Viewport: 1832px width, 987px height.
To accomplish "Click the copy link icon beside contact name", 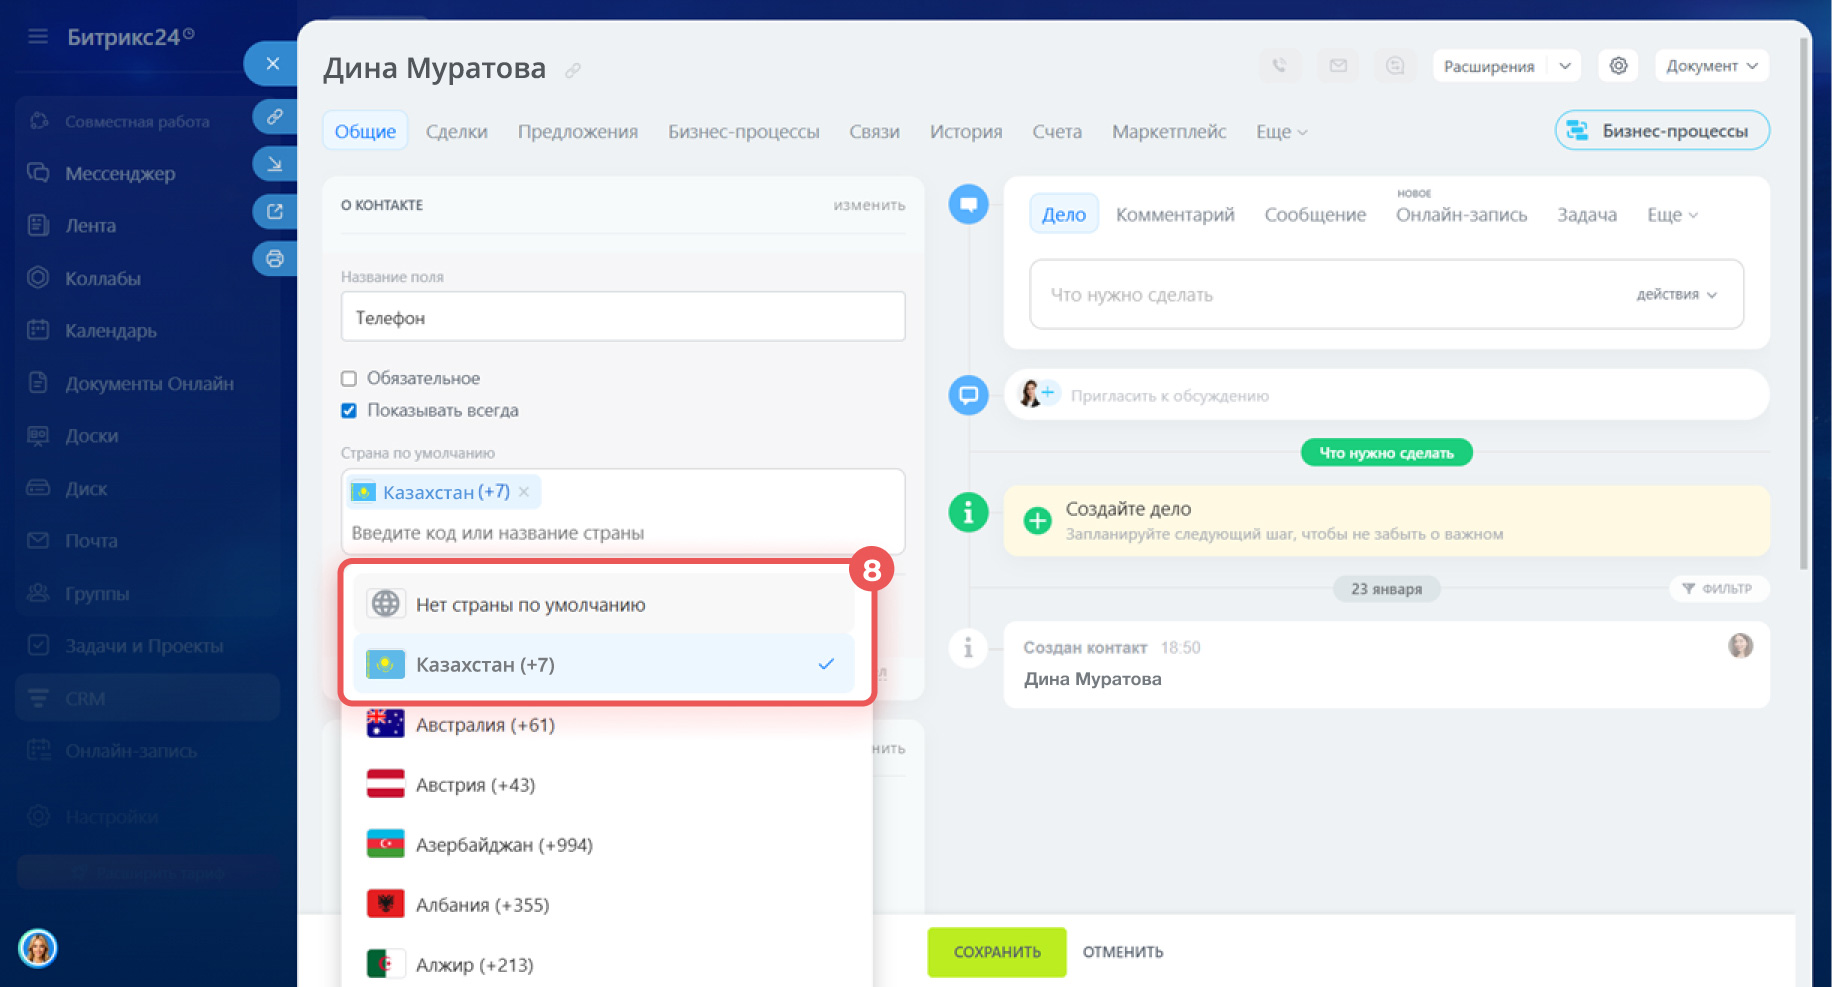I will [573, 70].
